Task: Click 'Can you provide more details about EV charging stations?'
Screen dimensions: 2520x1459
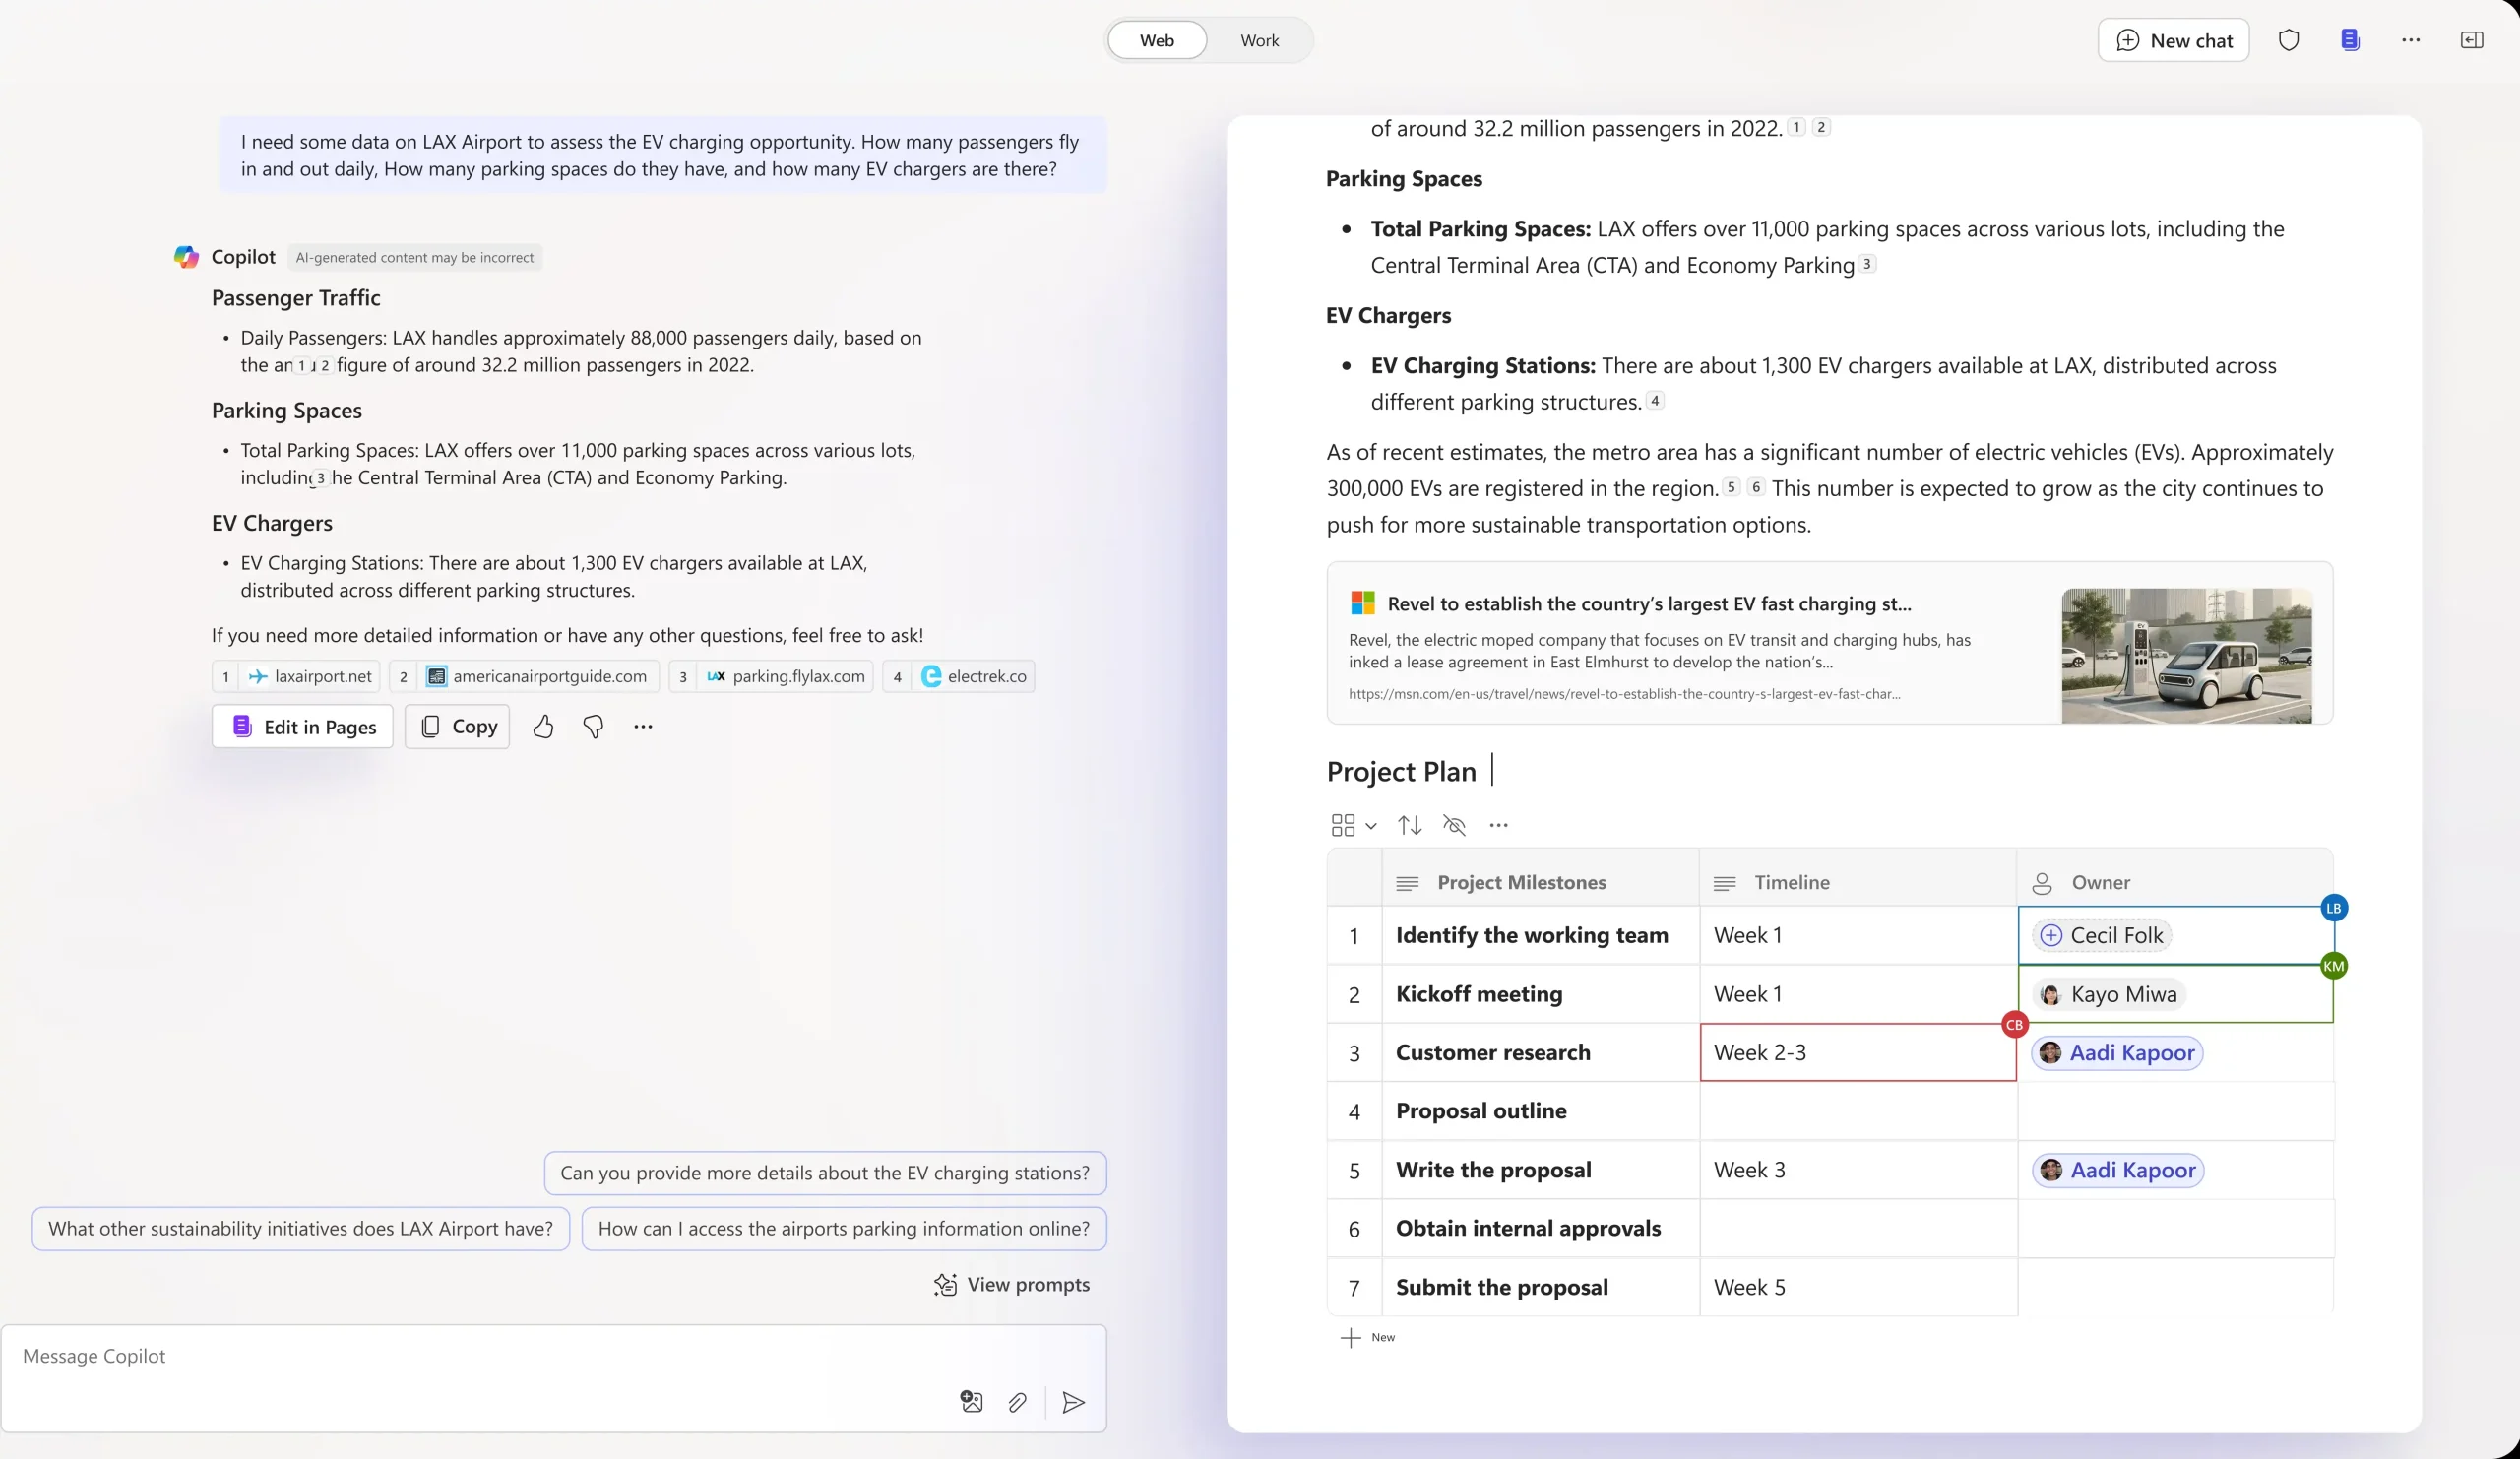Action: pyautogui.click(x=823, y=1173)
